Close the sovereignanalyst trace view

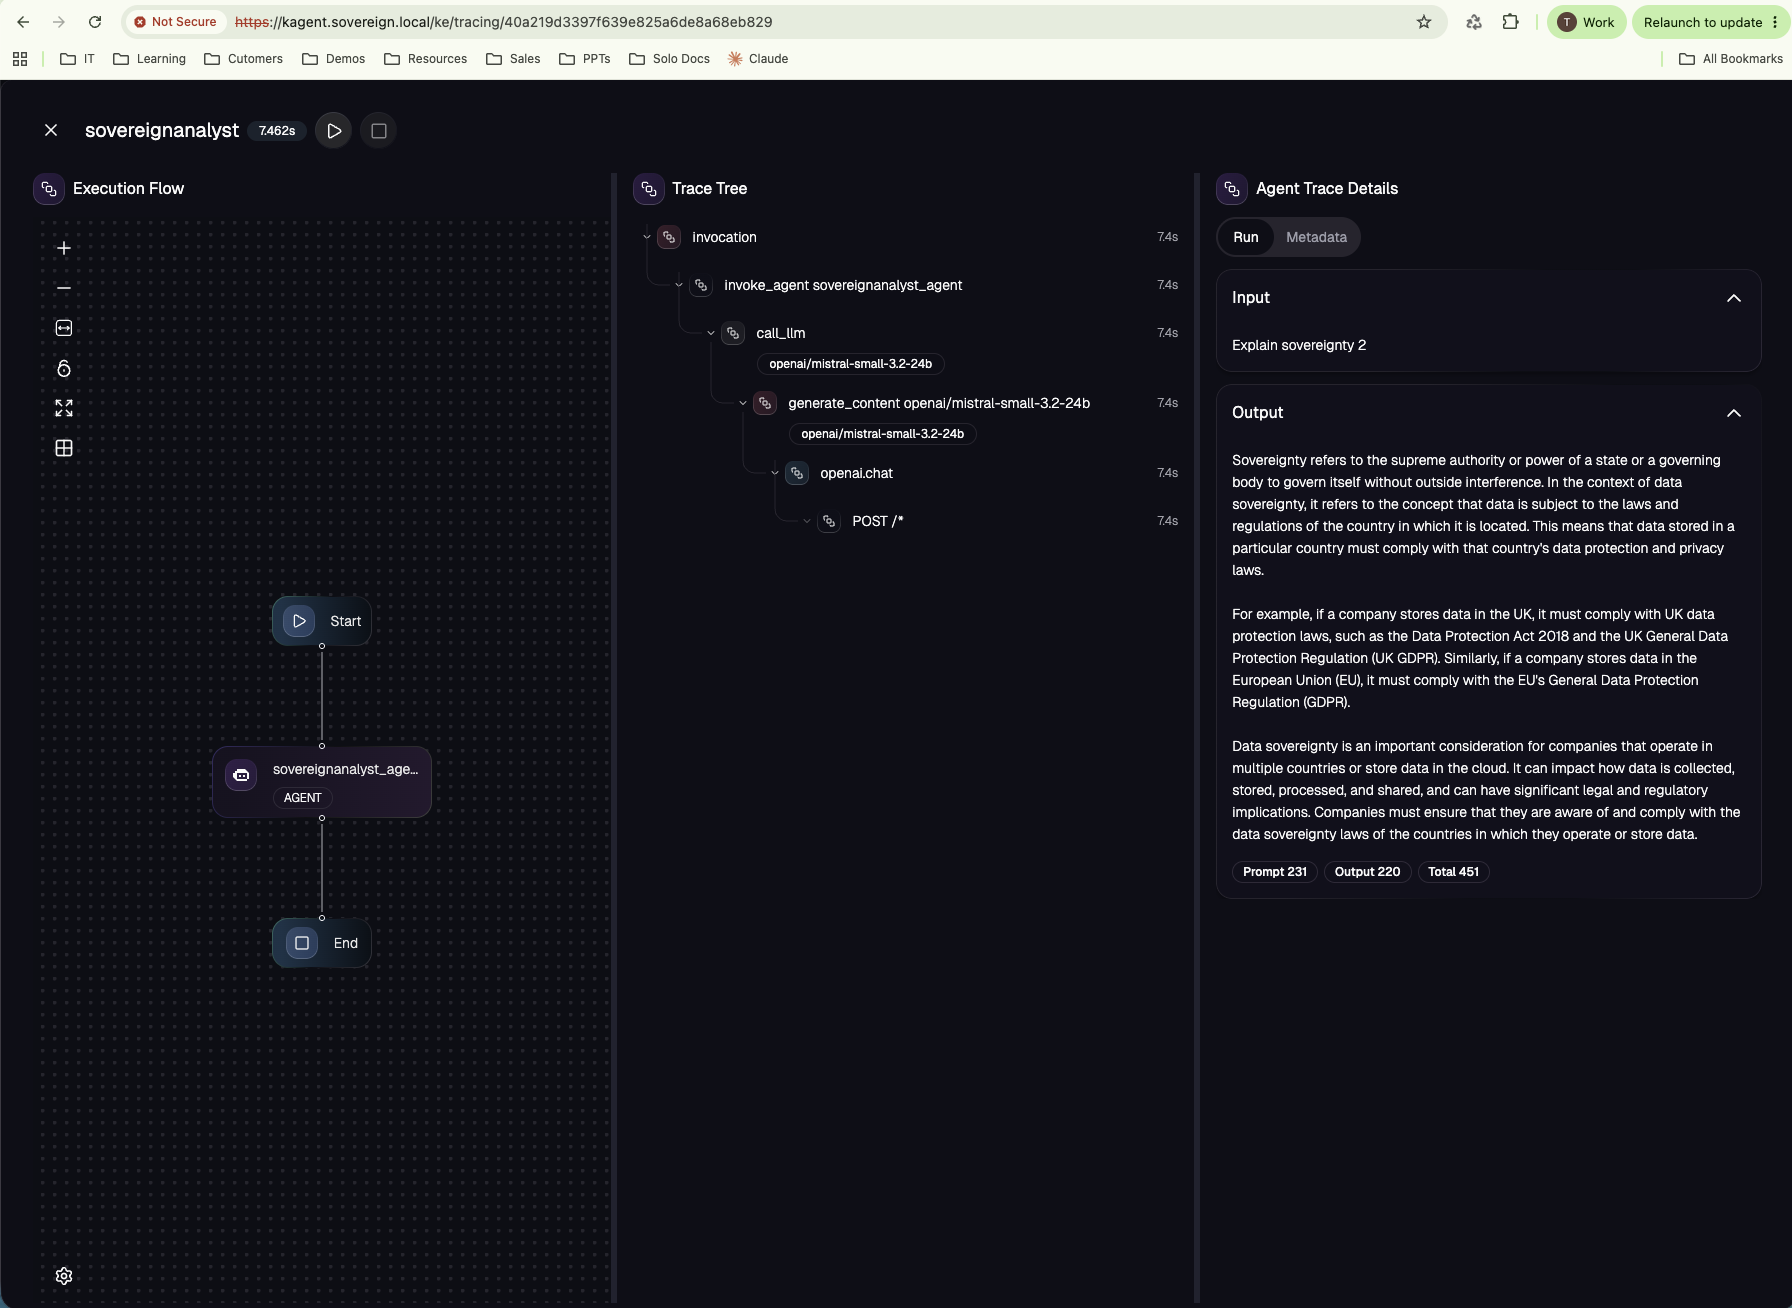click(51, 130)
